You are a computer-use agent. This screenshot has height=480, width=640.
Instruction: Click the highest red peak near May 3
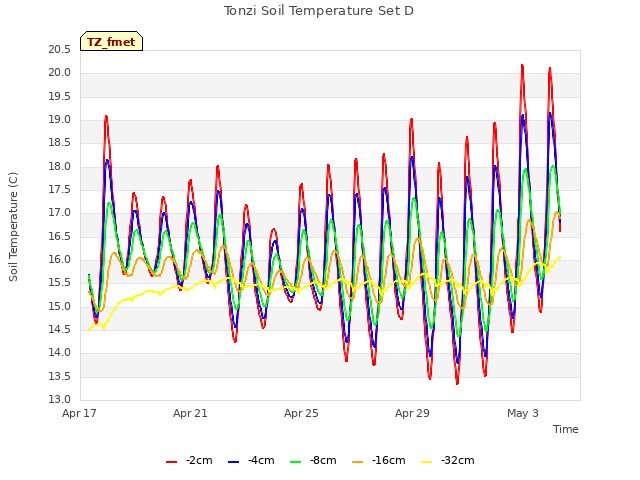(x=522, y=65)
